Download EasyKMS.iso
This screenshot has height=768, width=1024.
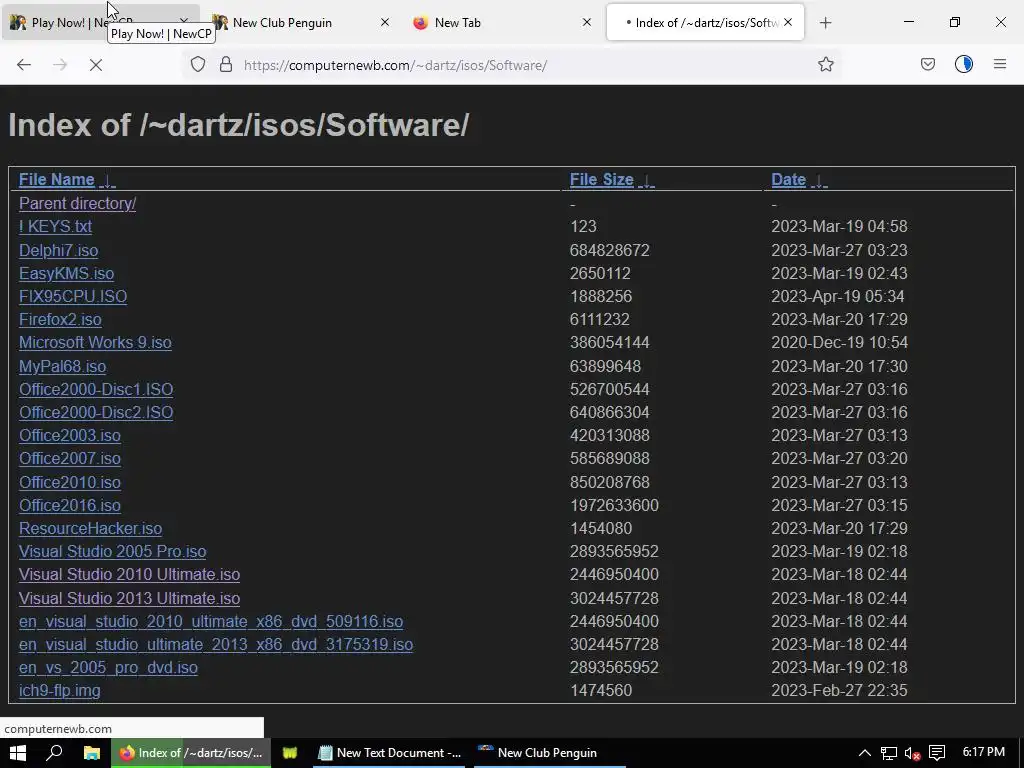[x=66, y=273]
